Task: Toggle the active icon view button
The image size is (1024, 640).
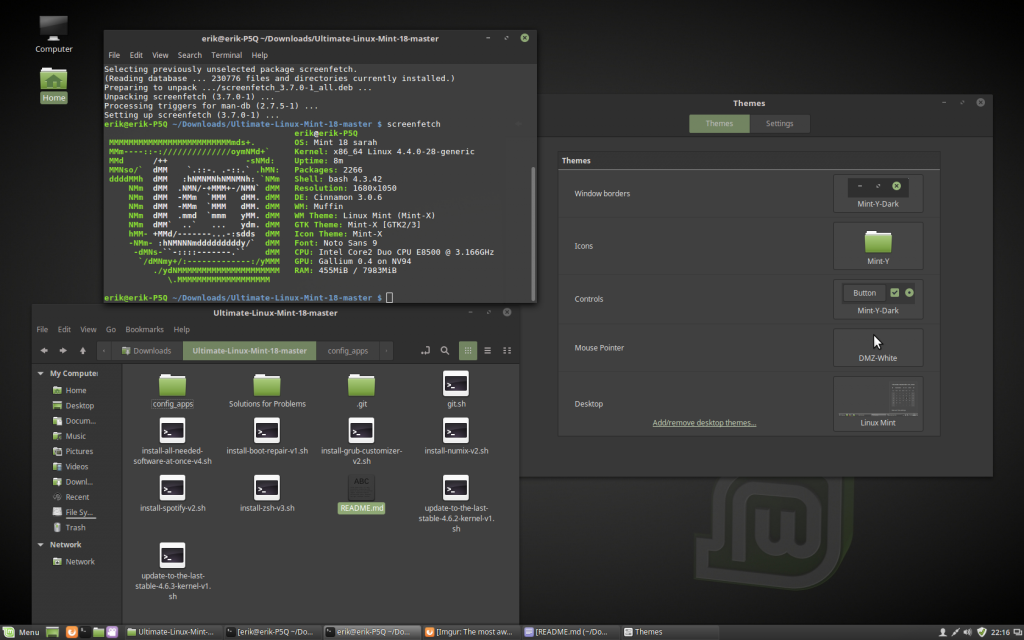Action: point(467,350)
